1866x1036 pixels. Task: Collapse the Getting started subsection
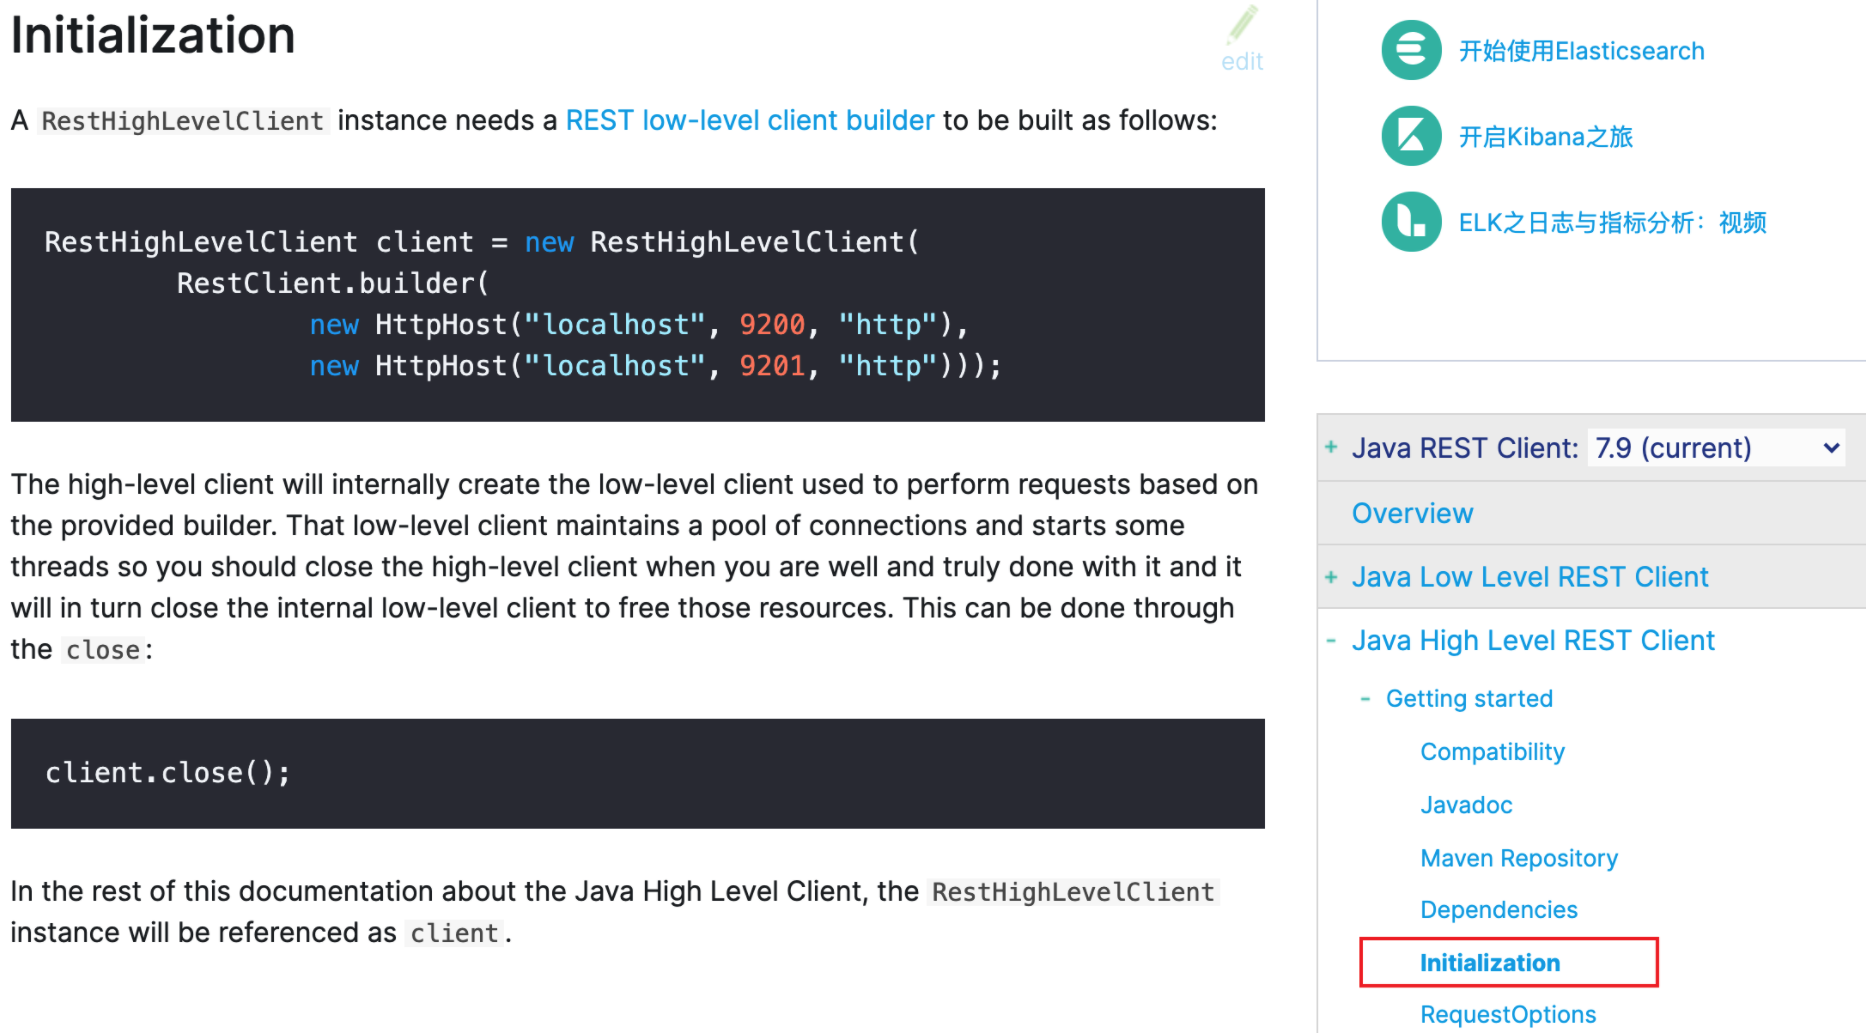pyautogui.click(x=1365, y=699)
